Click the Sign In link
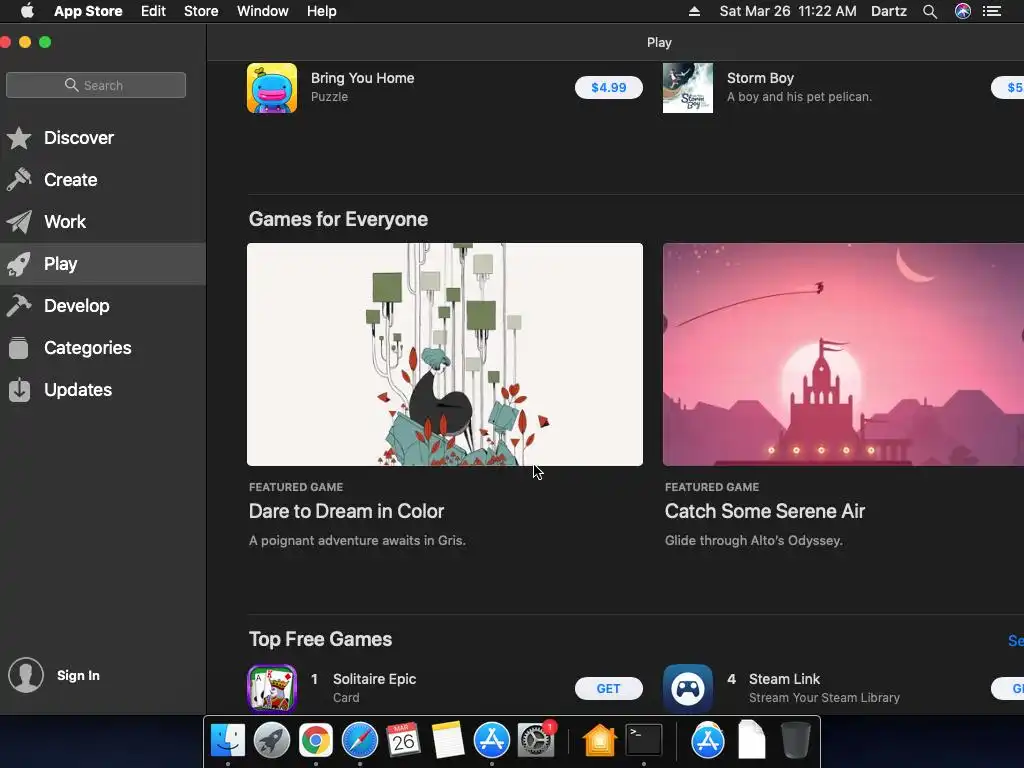This screenshot has width=1024, height=768. tap(78, 675)
